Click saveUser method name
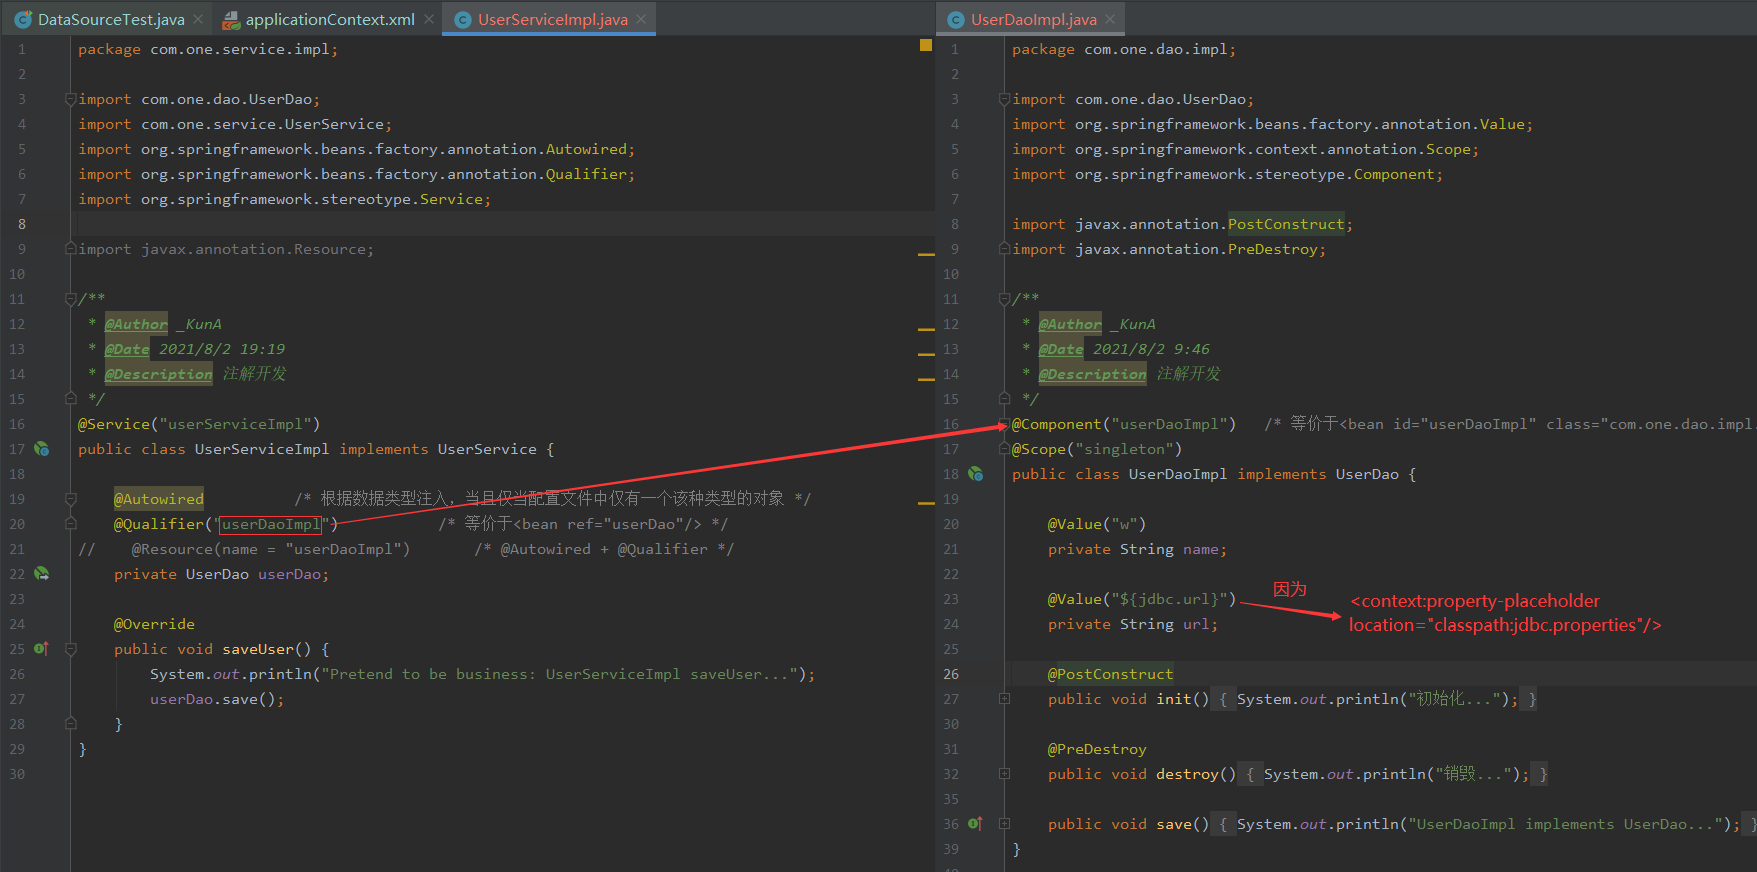This screenshot has width=1757, height=872. [x=258, y=649]
